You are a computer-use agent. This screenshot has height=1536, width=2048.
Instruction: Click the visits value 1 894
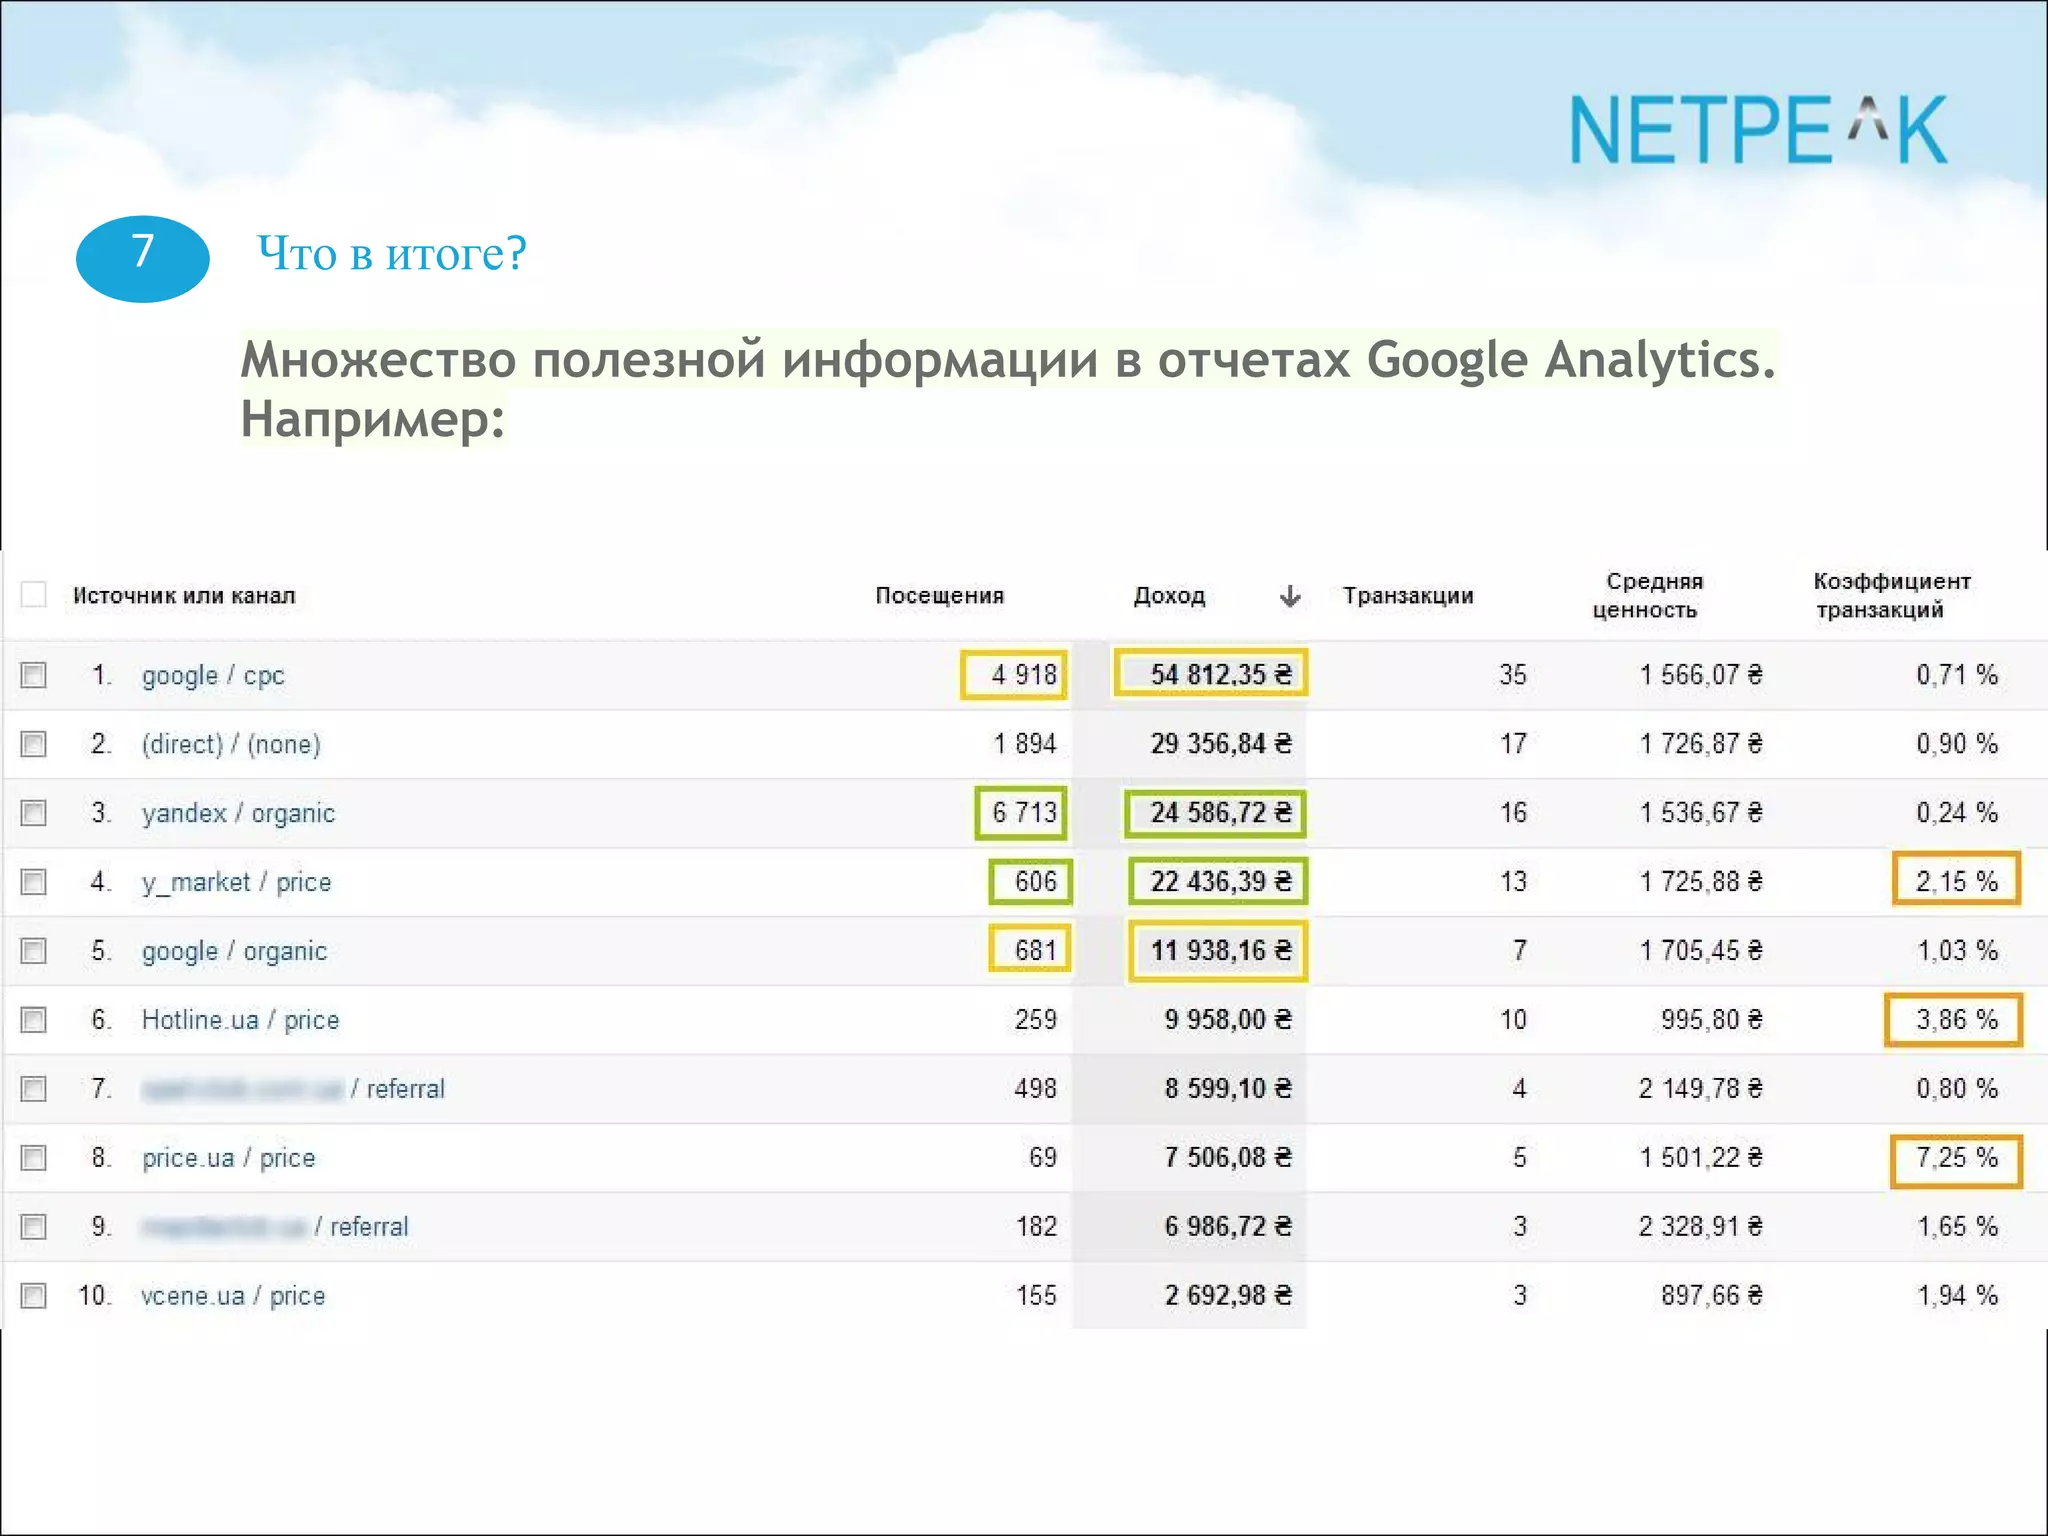point(1025,744)
